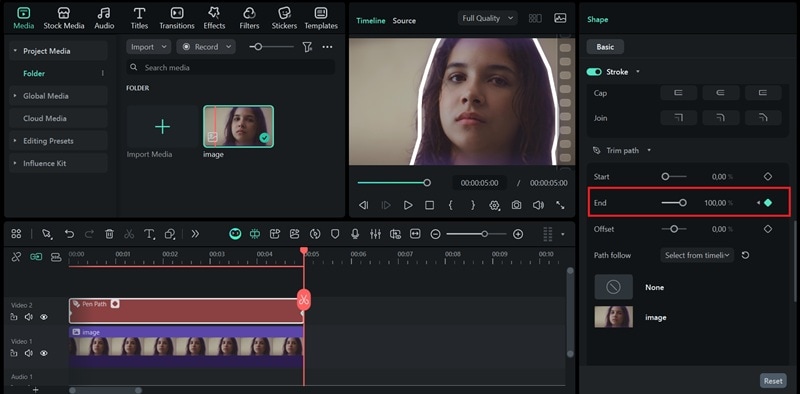This screenshot has width=800, height=394.
Task: Click the marker shield icon
Action: (335, 234)
